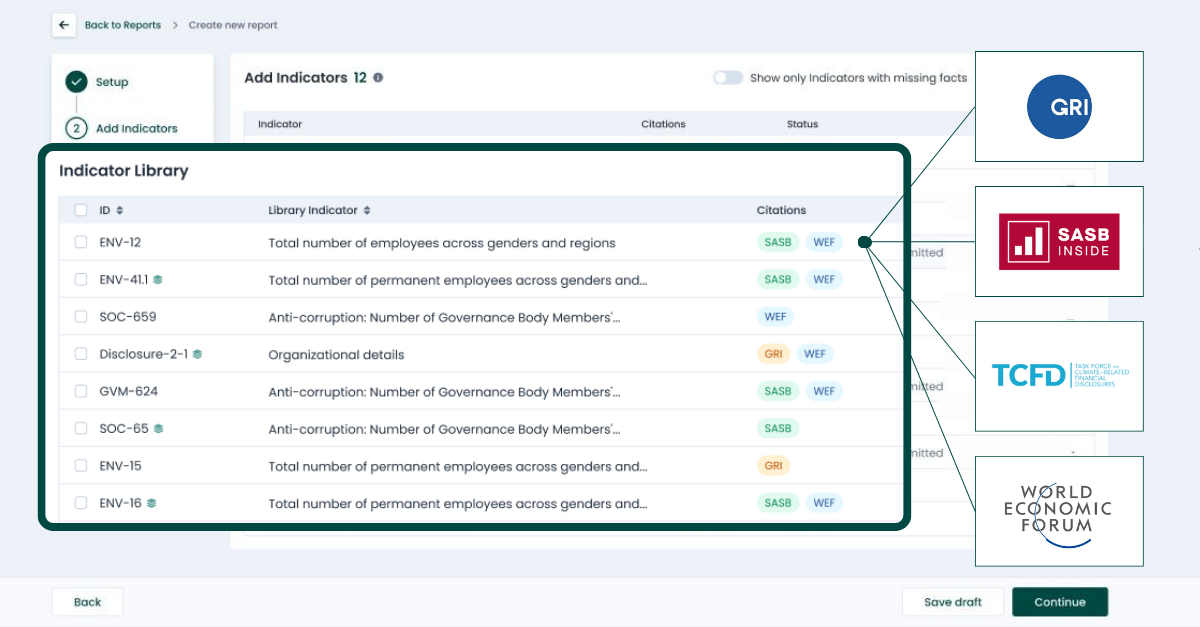Click the stack icon beside ENV-16

point(151,503)
